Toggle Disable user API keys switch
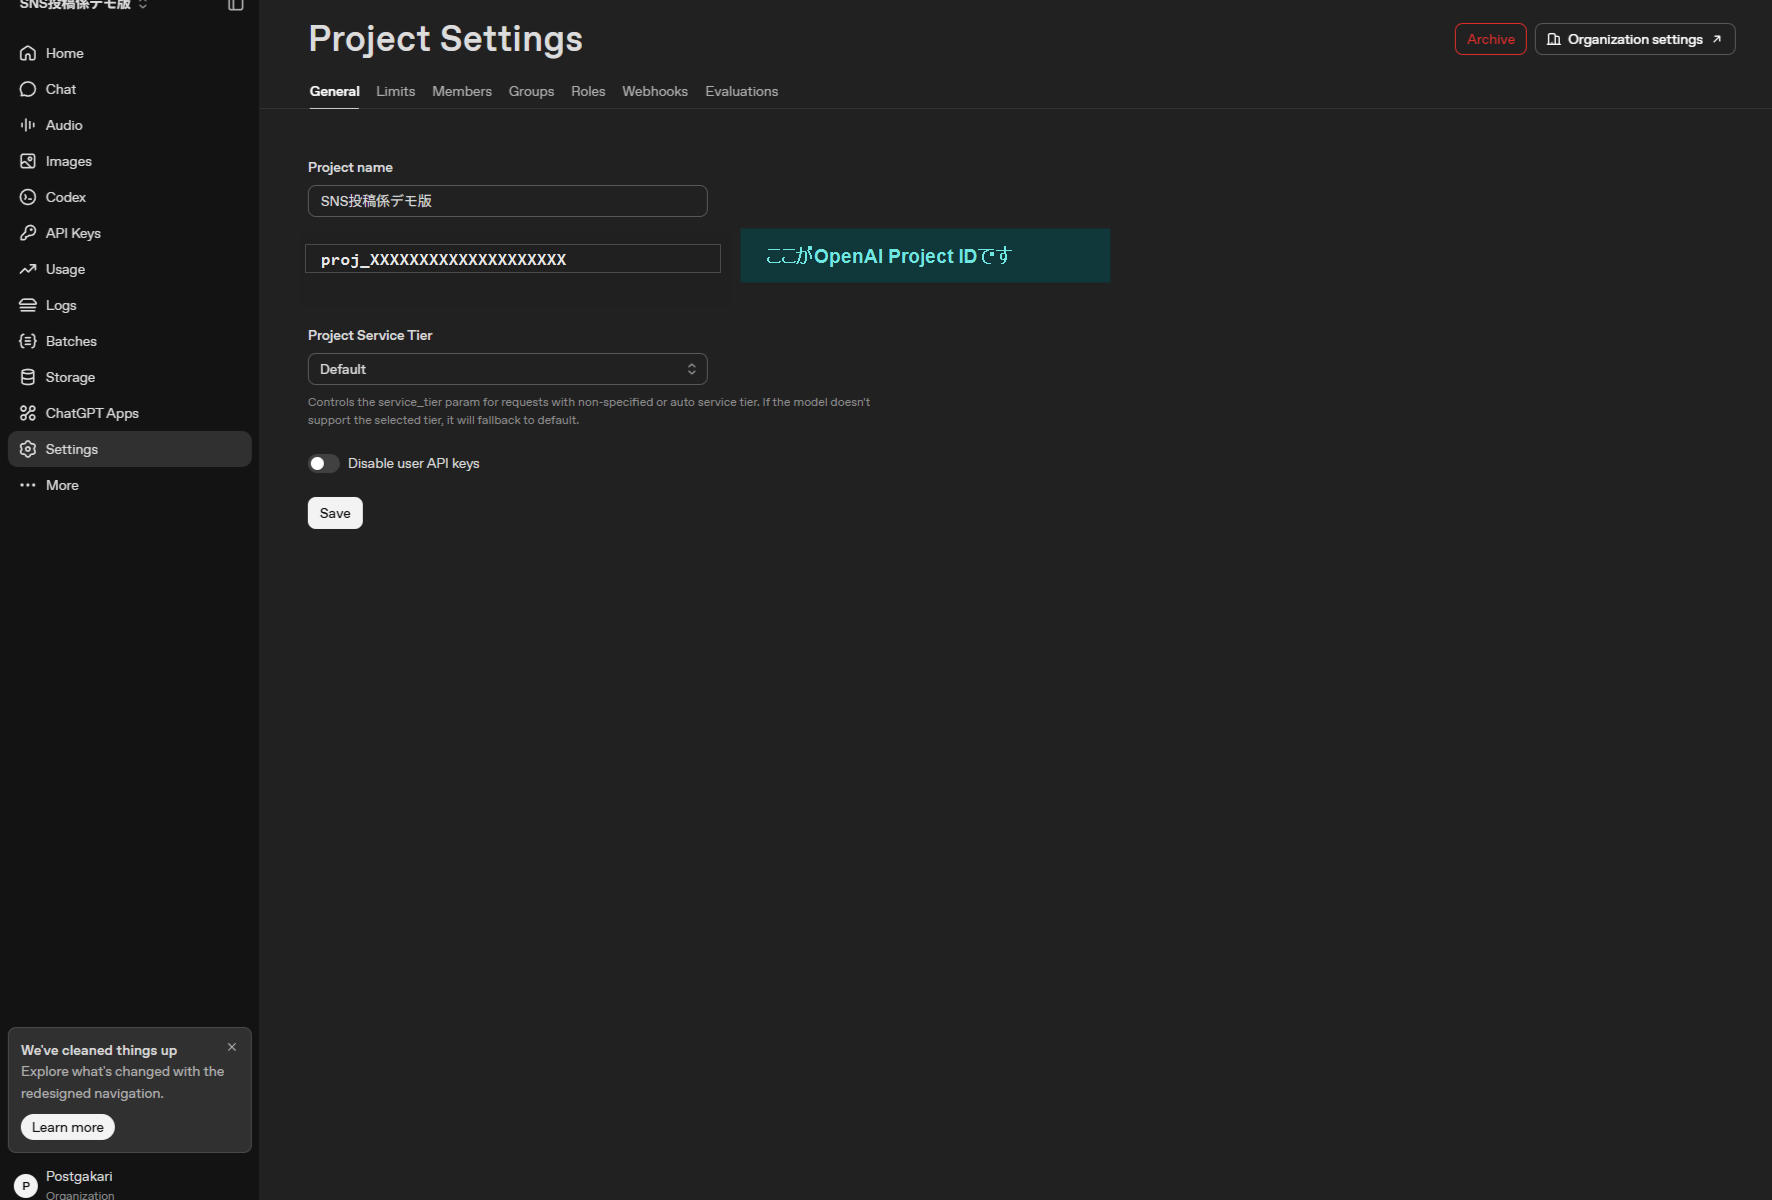This screenshot has width=1772, height=1200. click(x=324, y=463)
